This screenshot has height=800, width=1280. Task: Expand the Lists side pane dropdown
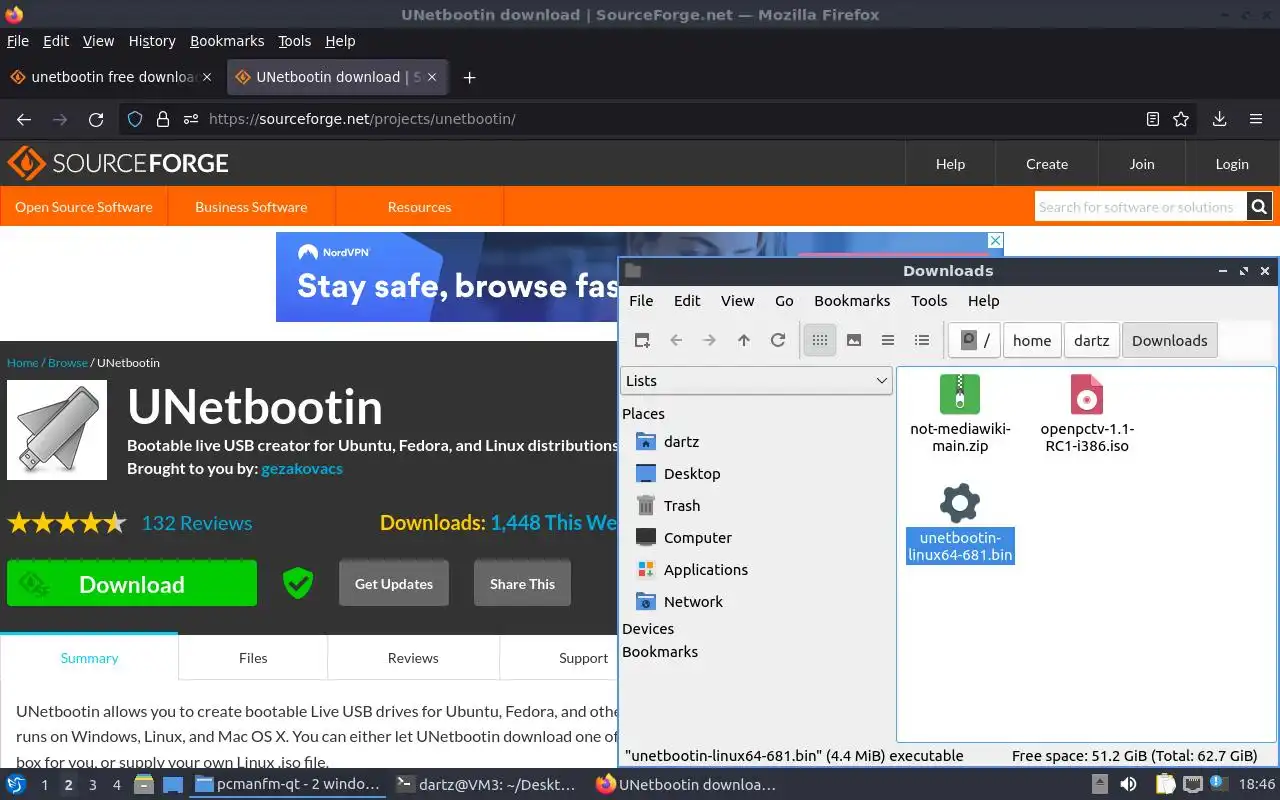point(757,381)
